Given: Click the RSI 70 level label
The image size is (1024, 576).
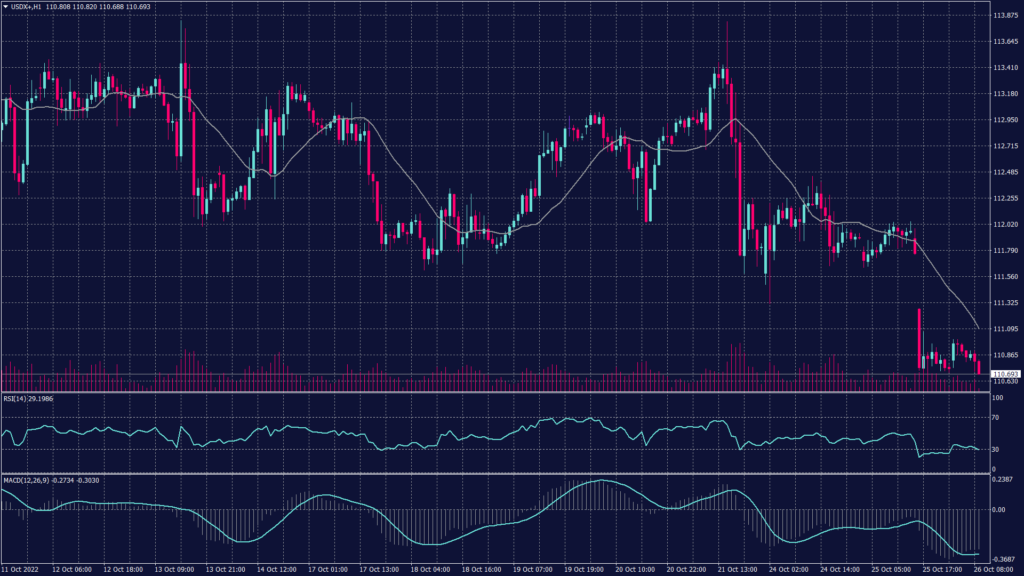Looking at the screenshot, I should click(995, 418).
